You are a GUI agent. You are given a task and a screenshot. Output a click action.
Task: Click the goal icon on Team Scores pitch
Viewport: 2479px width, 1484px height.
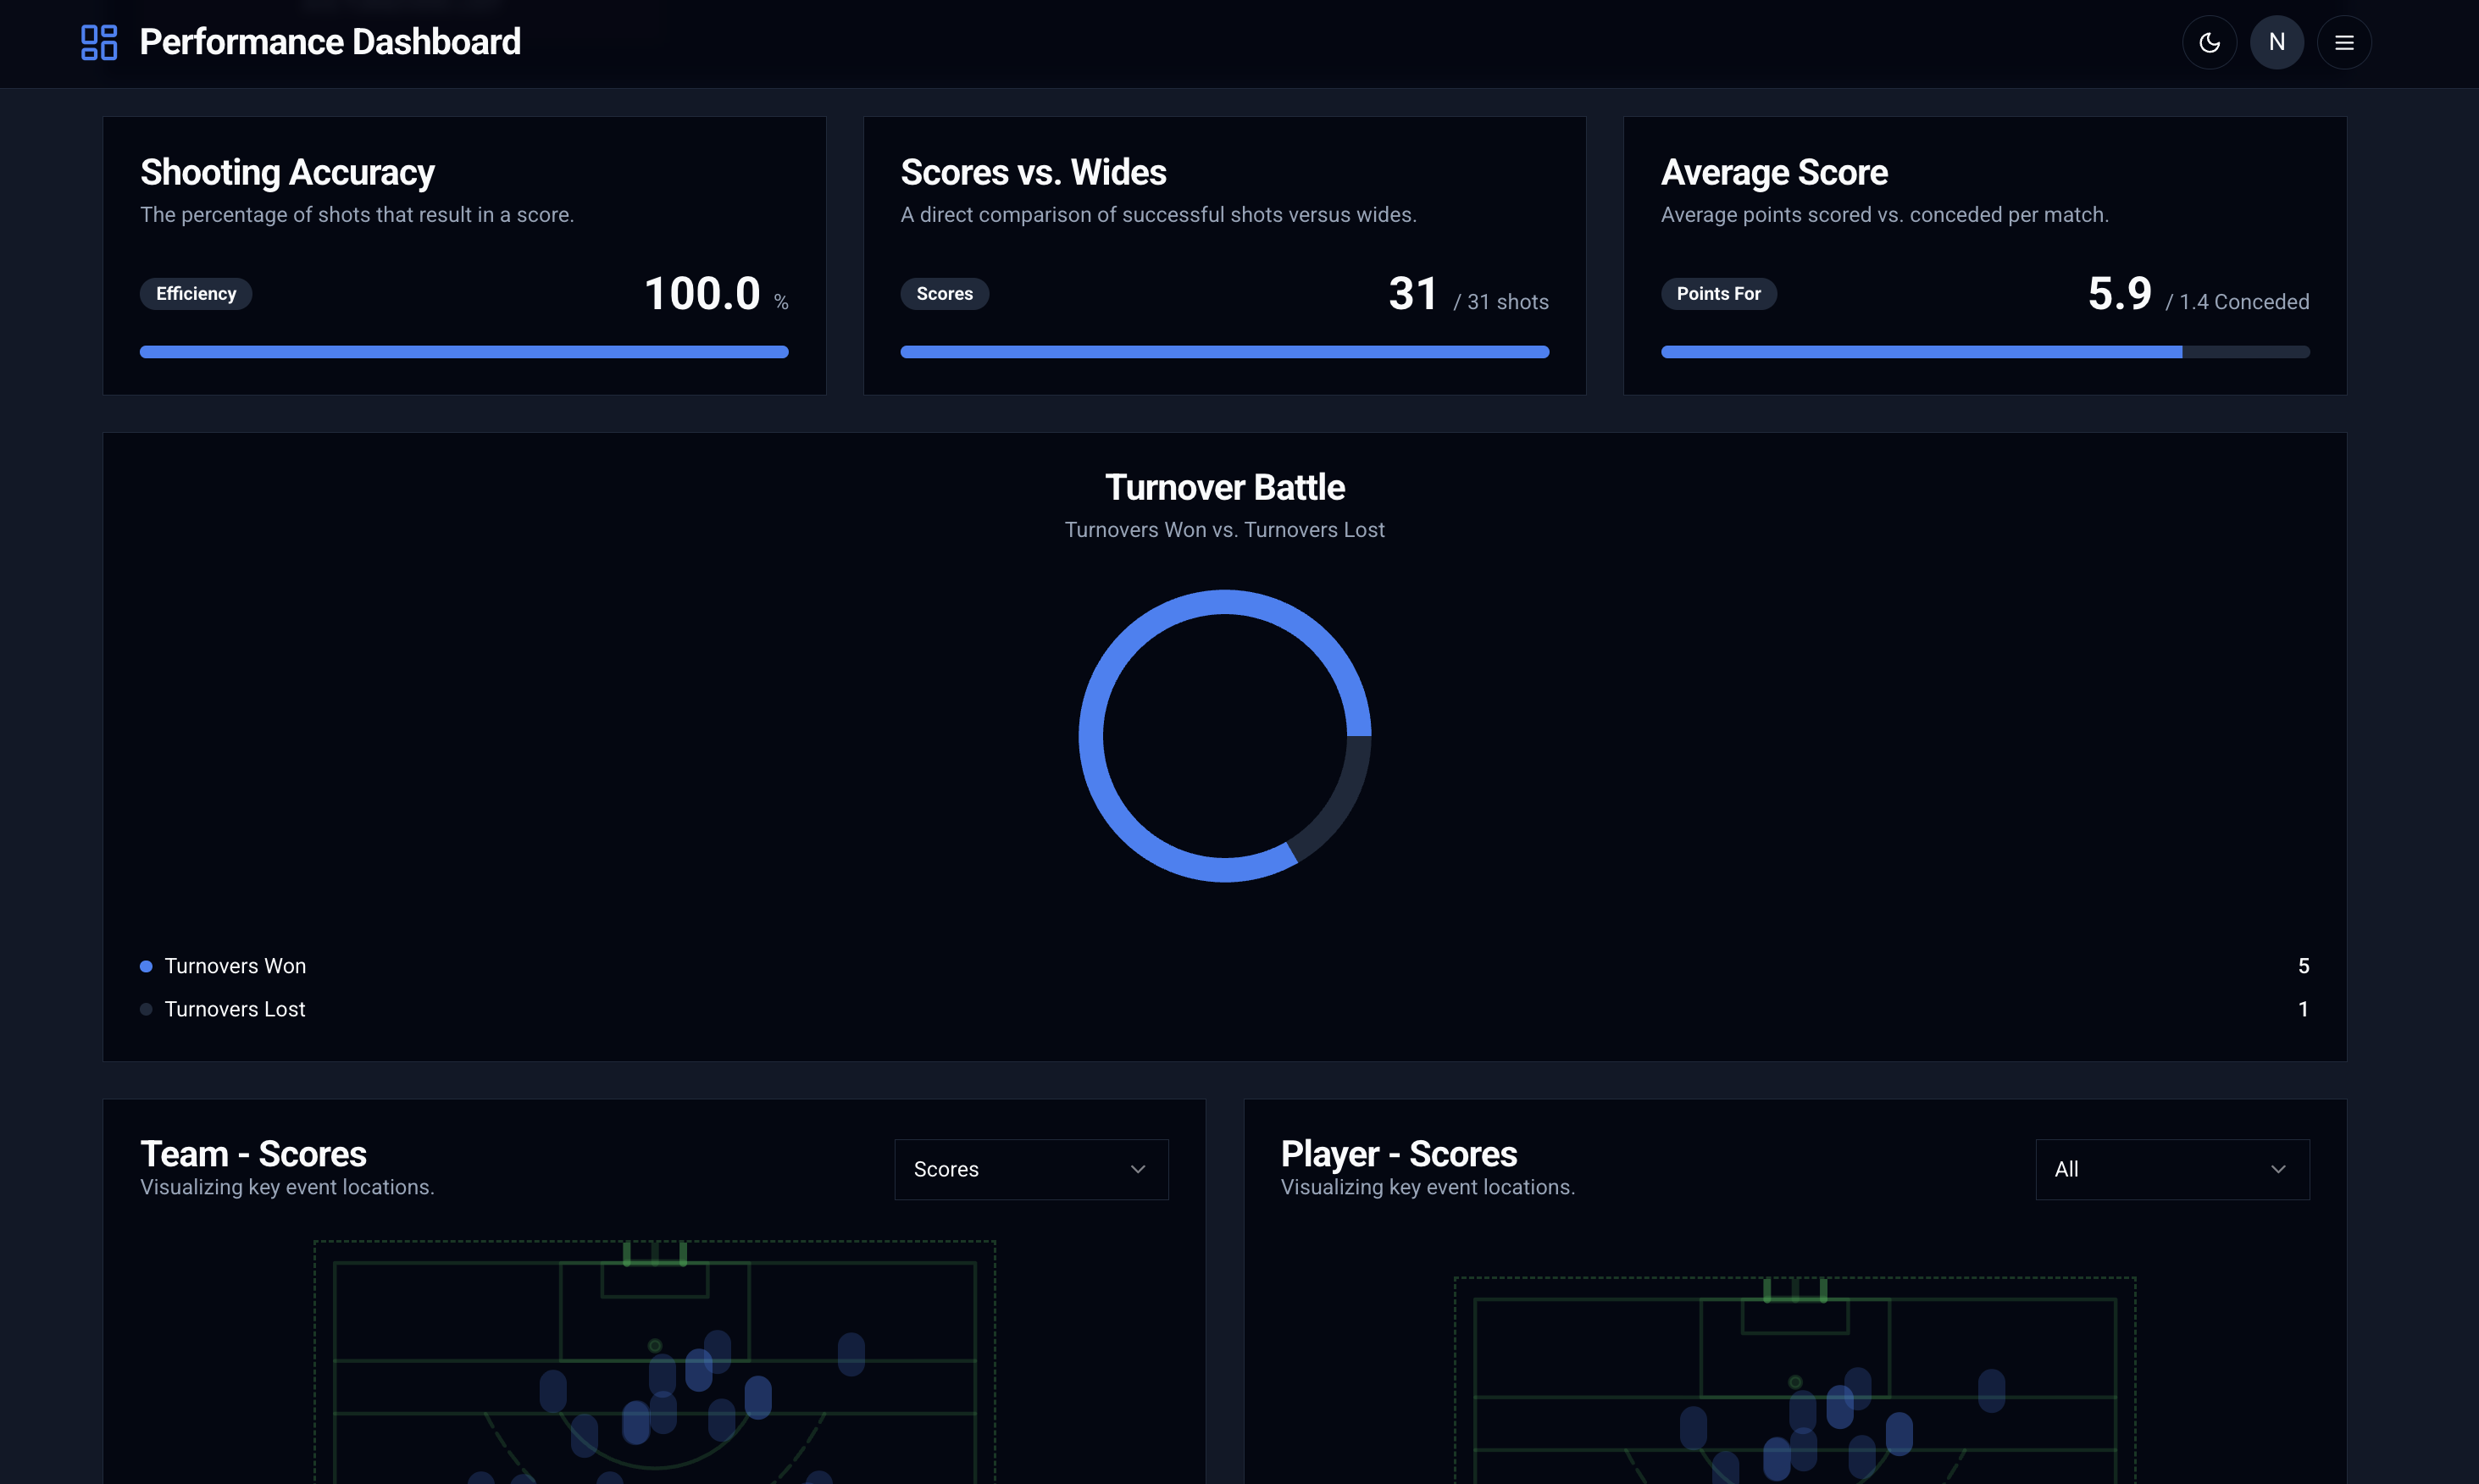pos(654,1254)
